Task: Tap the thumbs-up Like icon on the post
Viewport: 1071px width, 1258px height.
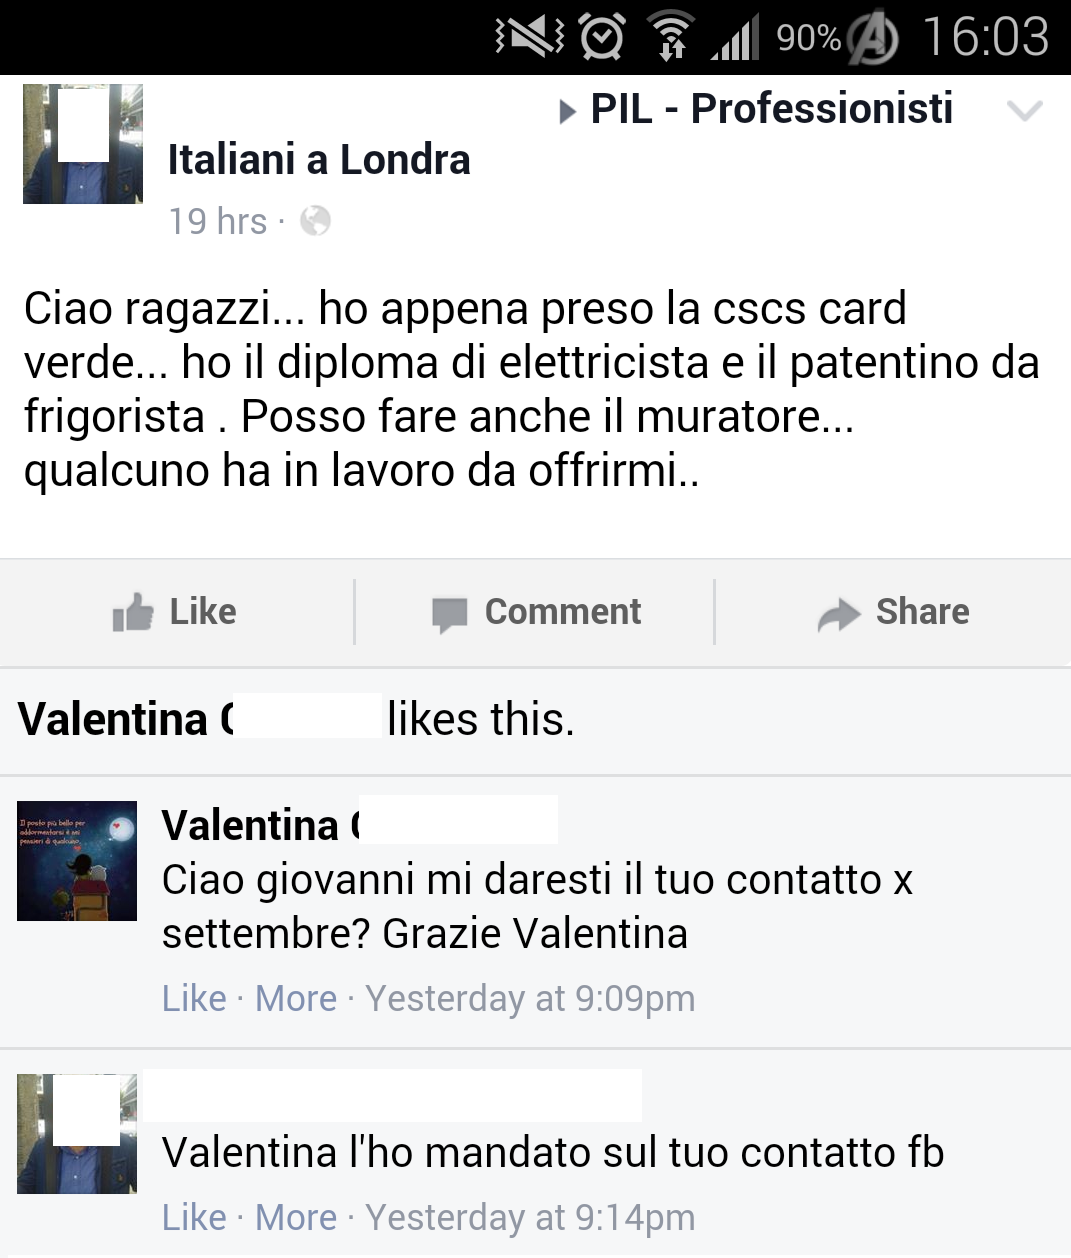Action: click(133, 612)
